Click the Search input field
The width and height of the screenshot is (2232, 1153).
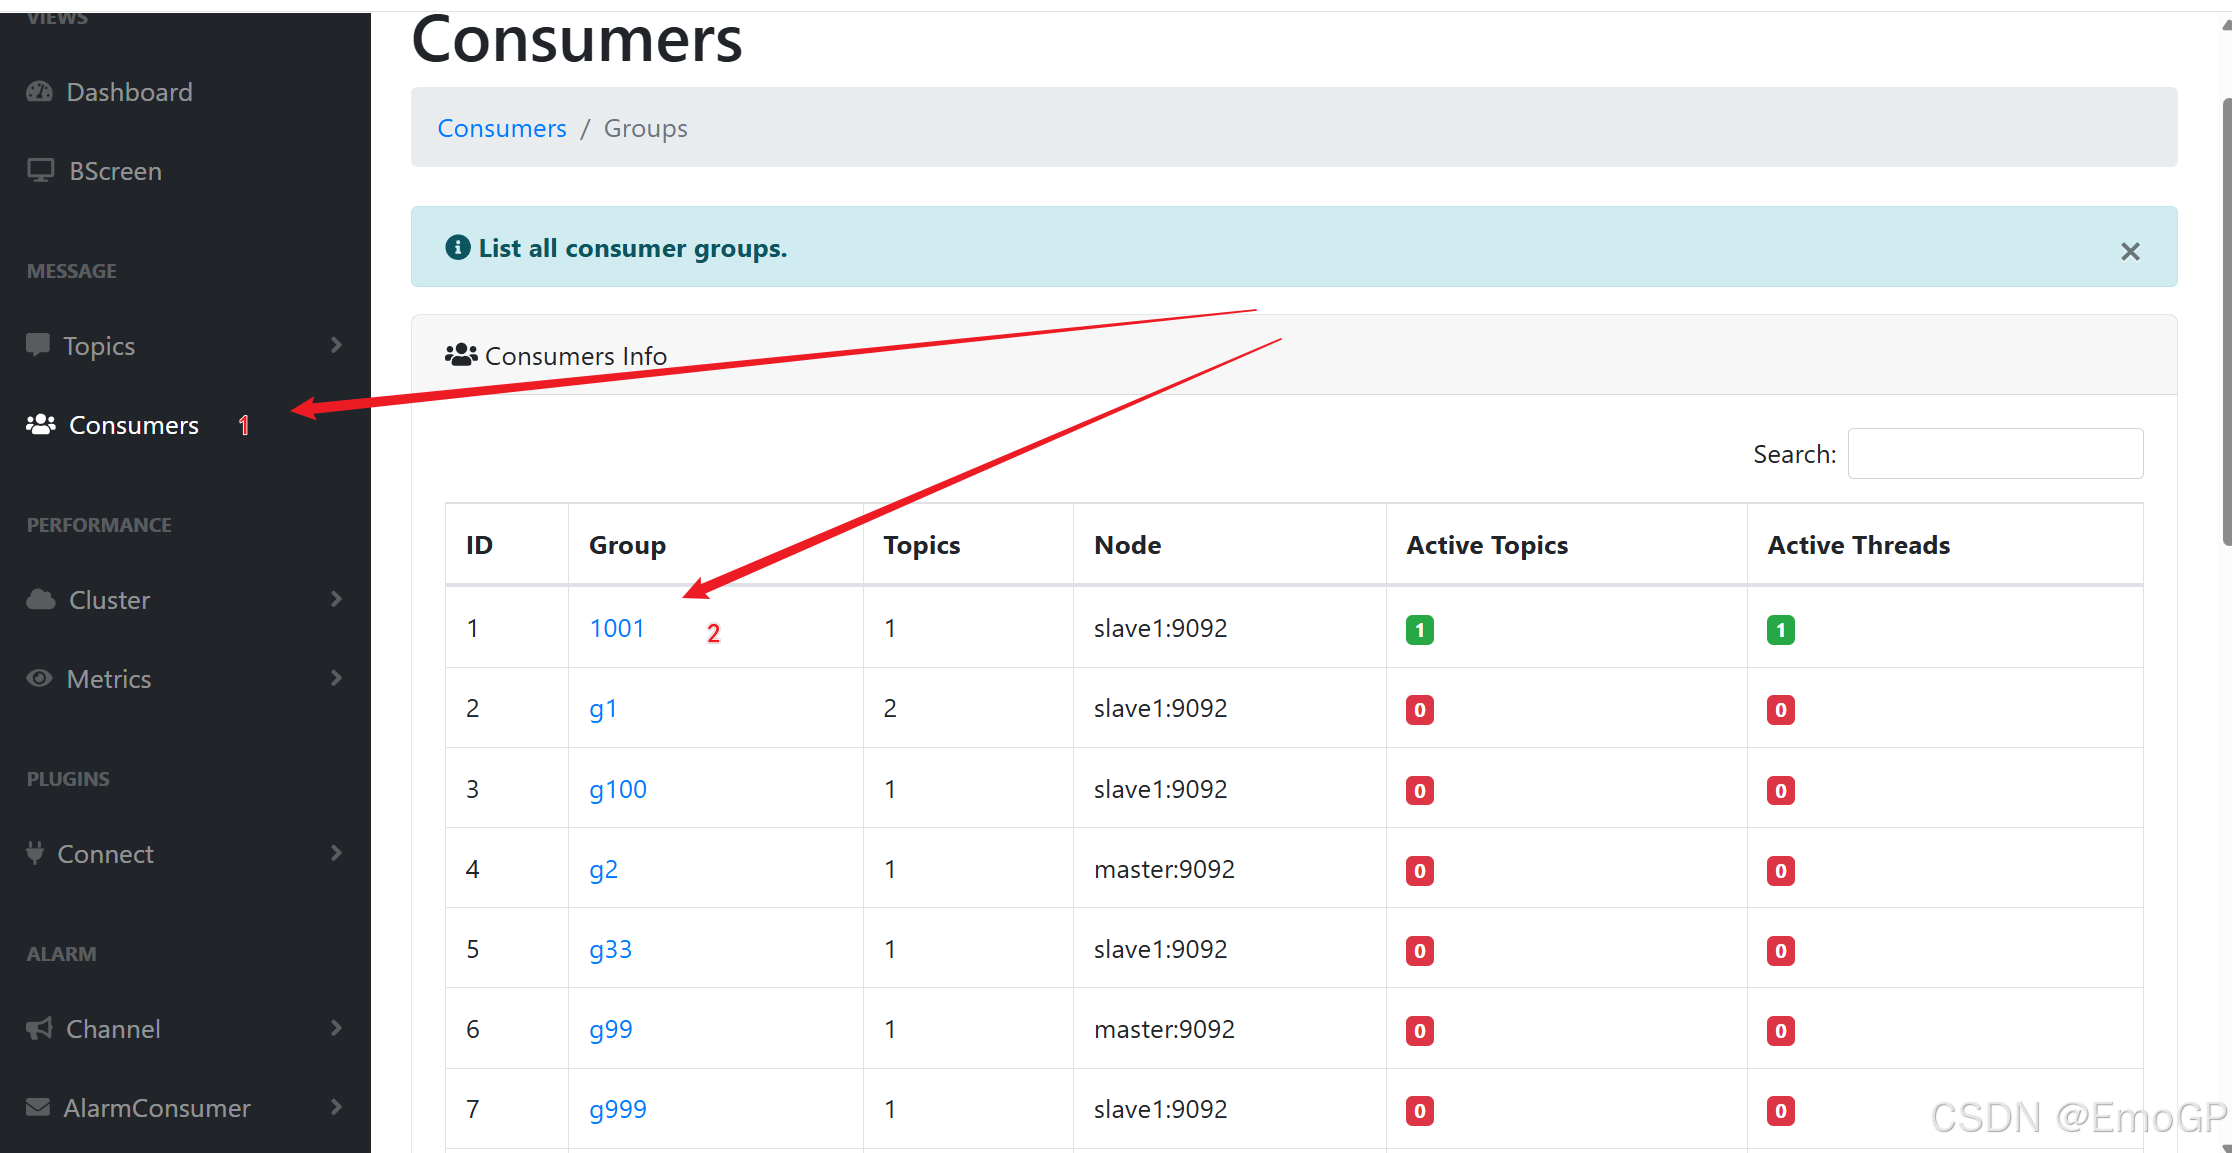pos(1995,454)
